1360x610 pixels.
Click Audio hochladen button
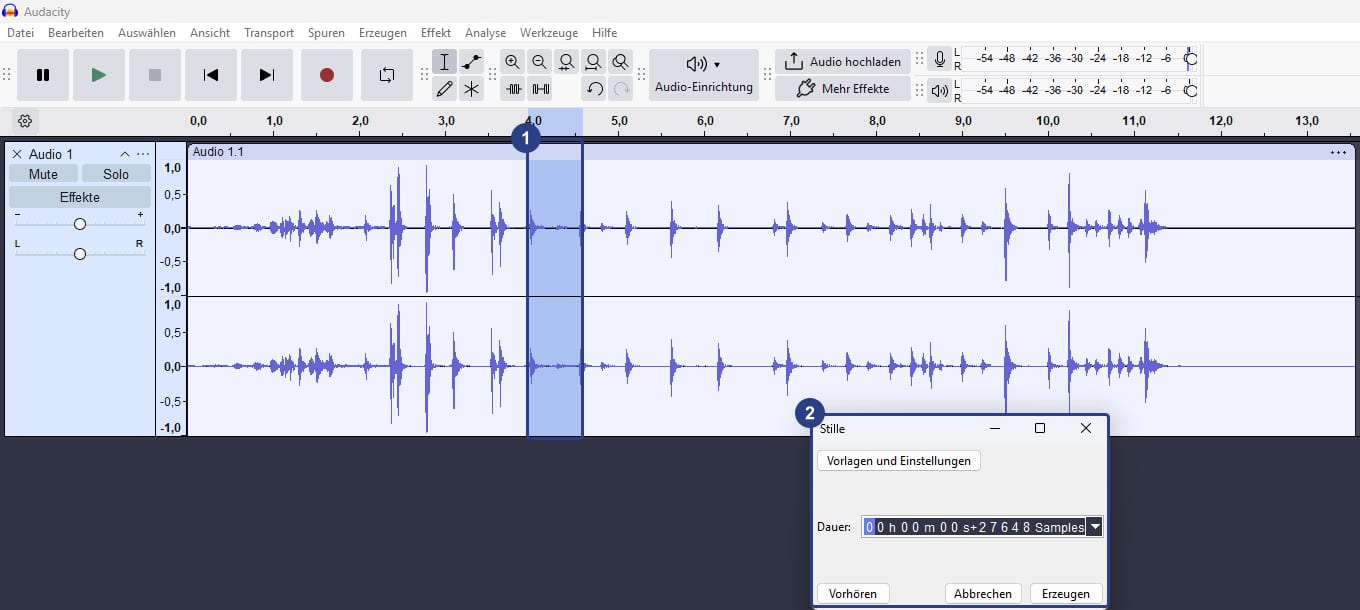click(x=843, y=62)
